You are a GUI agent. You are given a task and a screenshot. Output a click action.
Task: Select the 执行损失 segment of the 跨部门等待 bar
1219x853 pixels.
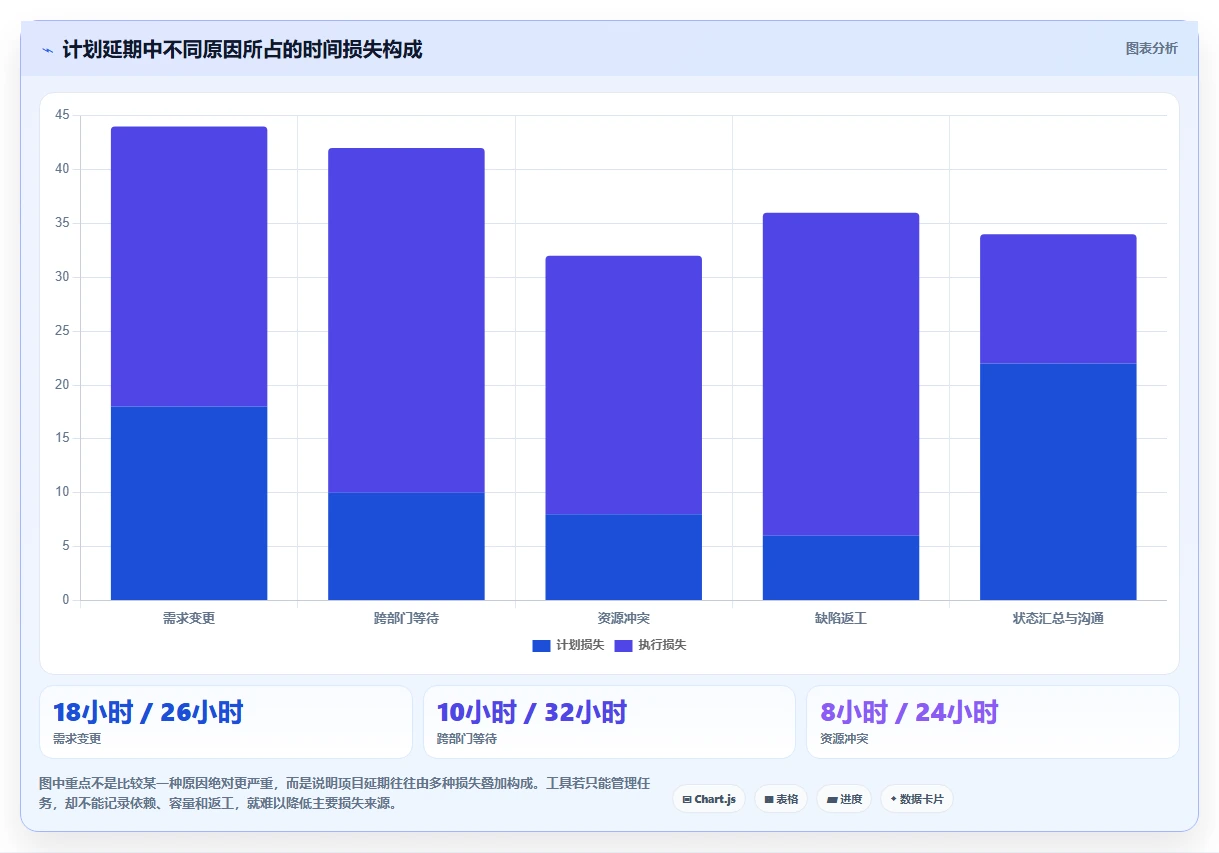406,320
